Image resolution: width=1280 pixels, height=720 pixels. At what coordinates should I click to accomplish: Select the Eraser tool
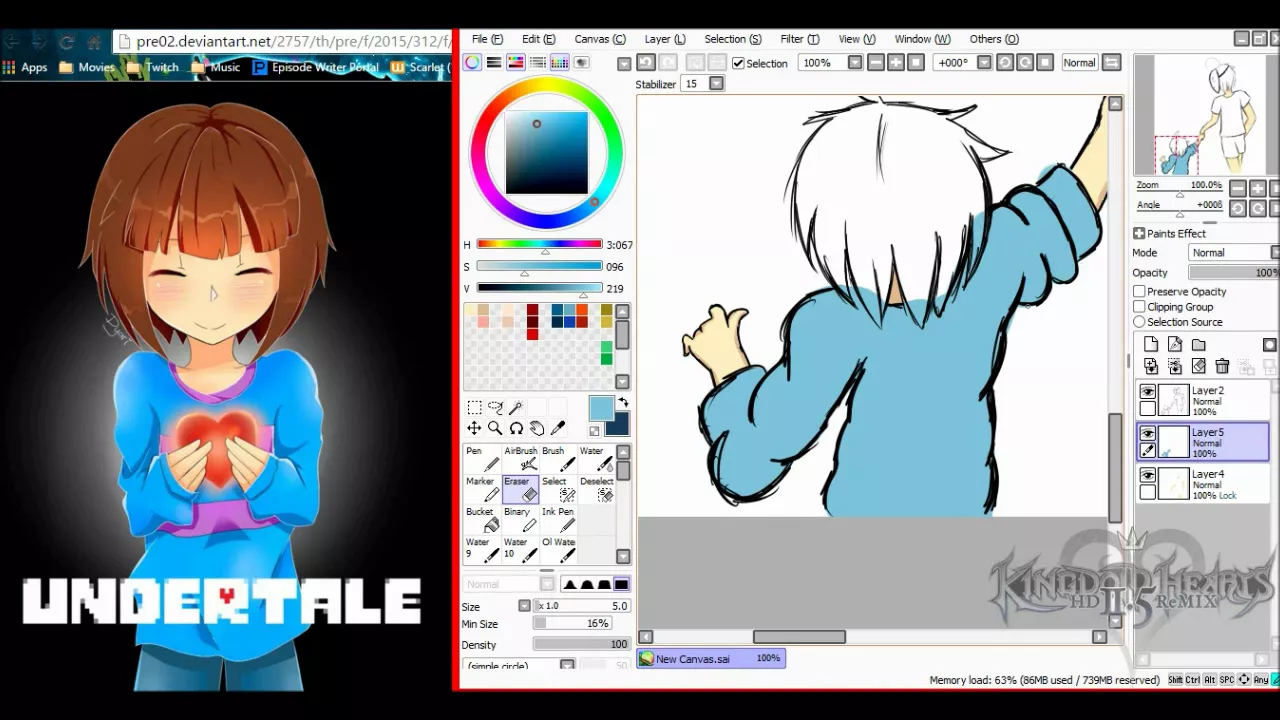point(520,489)
